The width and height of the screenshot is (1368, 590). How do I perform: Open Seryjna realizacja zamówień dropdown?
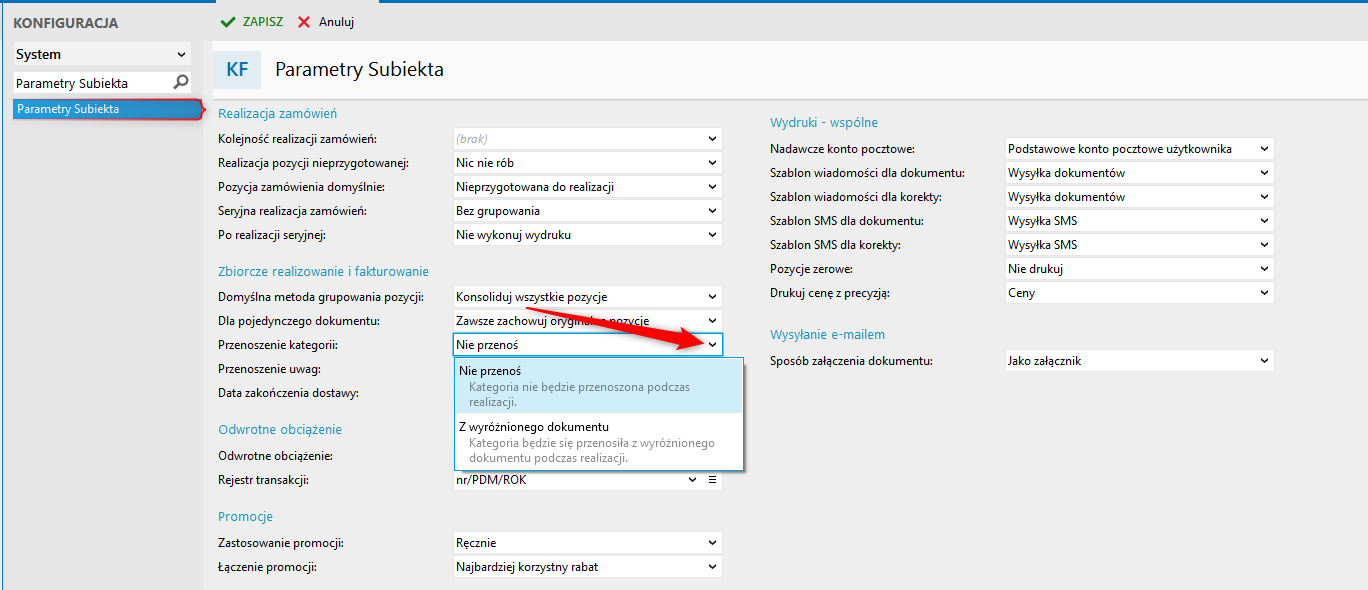(712, 211)
